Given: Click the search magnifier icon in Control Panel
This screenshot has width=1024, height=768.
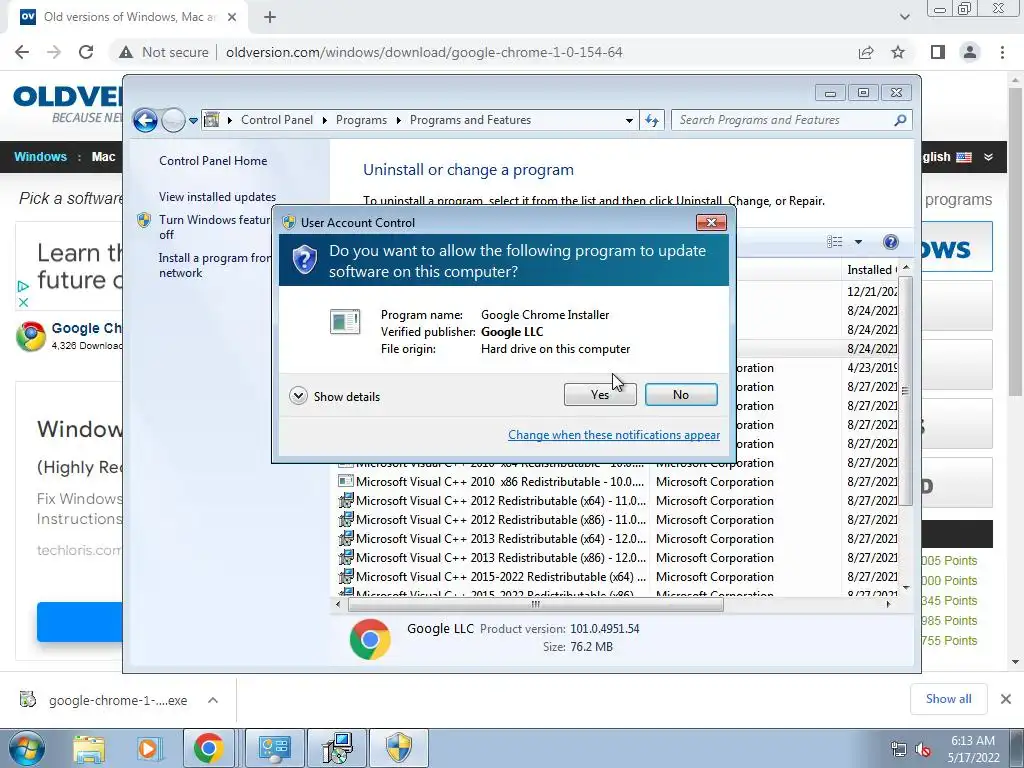Looking at the screenshot, I should point(900,120).
